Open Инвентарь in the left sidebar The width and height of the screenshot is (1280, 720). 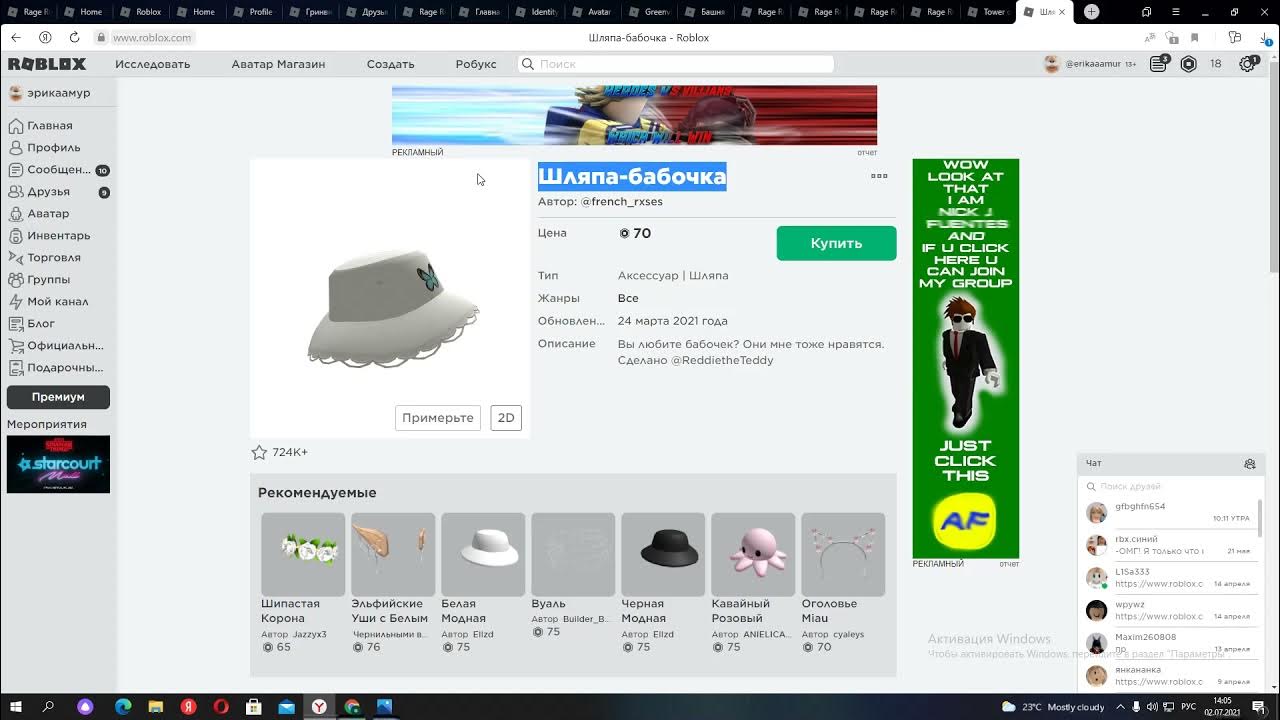click(x=58, y=236)
